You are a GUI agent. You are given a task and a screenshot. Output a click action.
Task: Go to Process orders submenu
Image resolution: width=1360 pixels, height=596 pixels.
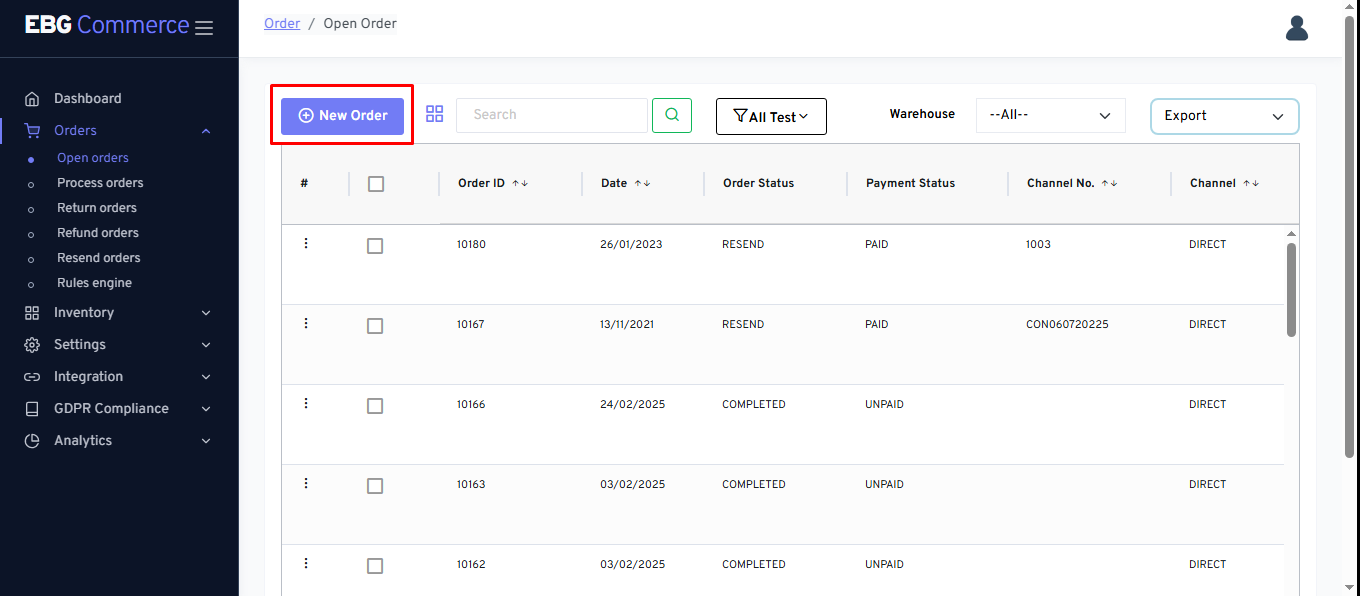(100, 183)
